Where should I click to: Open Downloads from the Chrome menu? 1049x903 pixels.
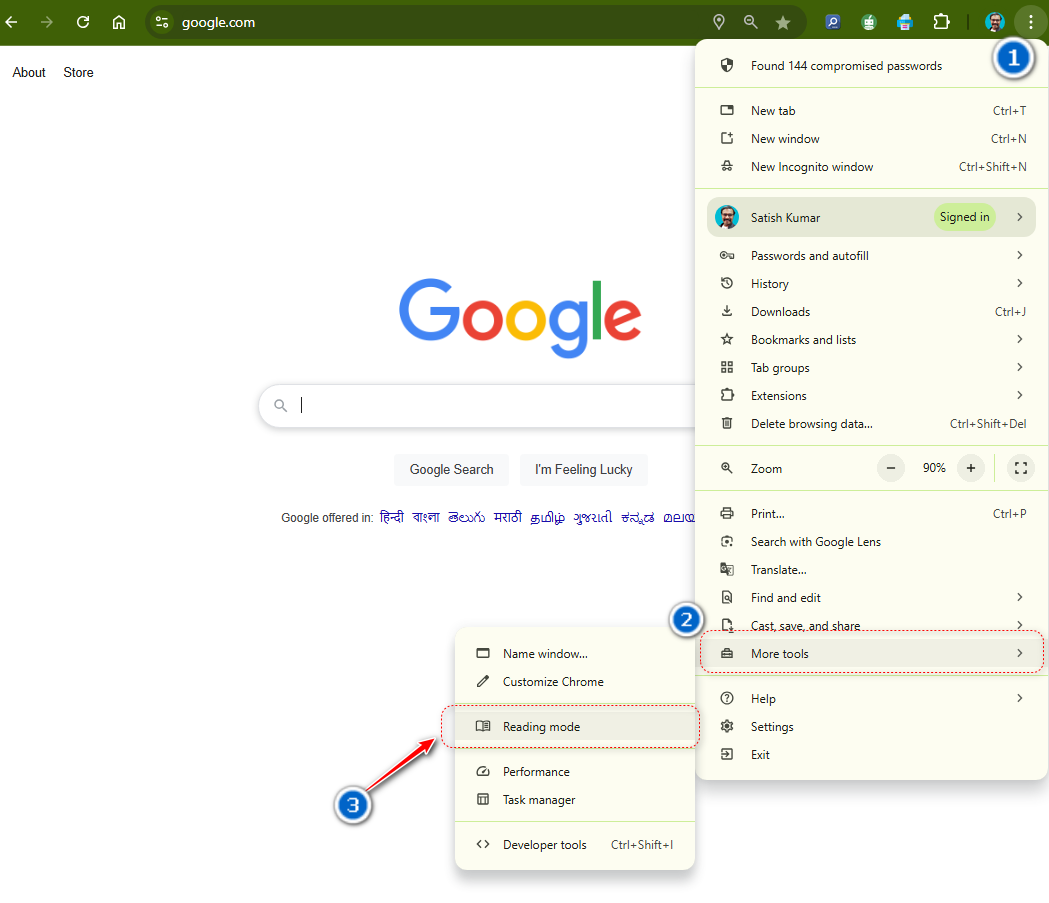click(872, 312)
